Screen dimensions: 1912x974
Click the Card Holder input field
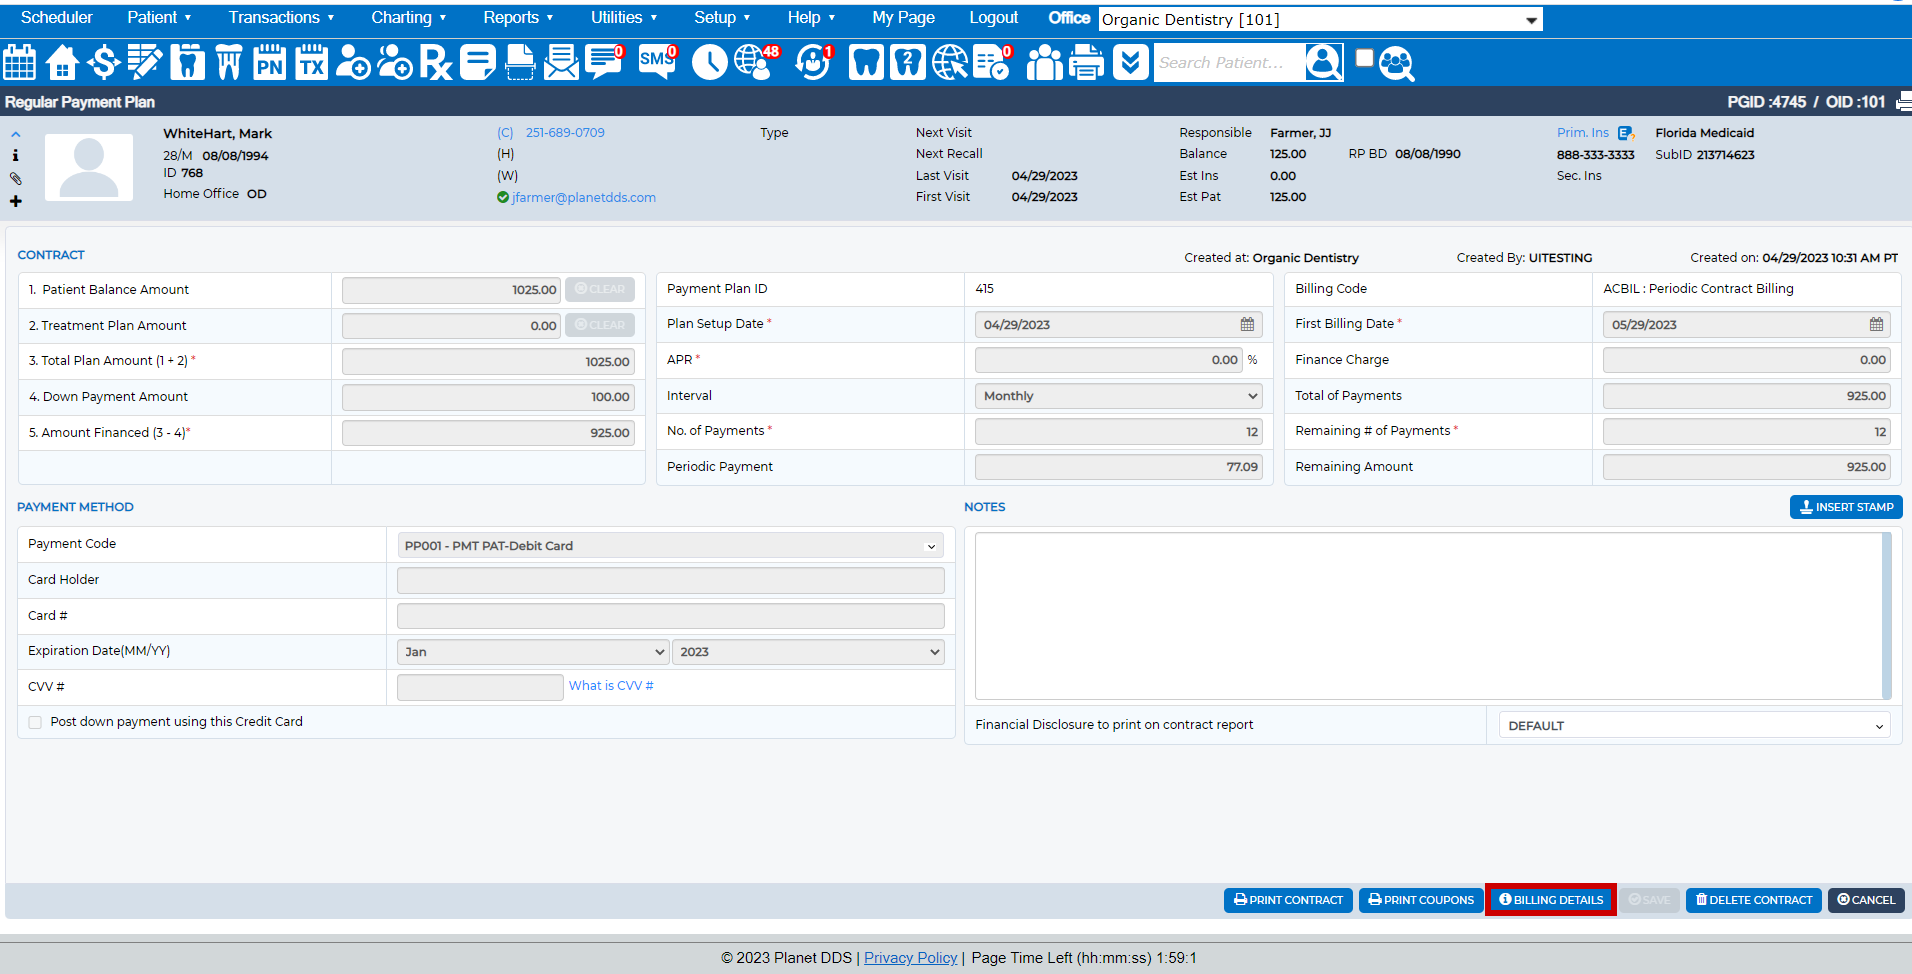(x=670, y=581)
